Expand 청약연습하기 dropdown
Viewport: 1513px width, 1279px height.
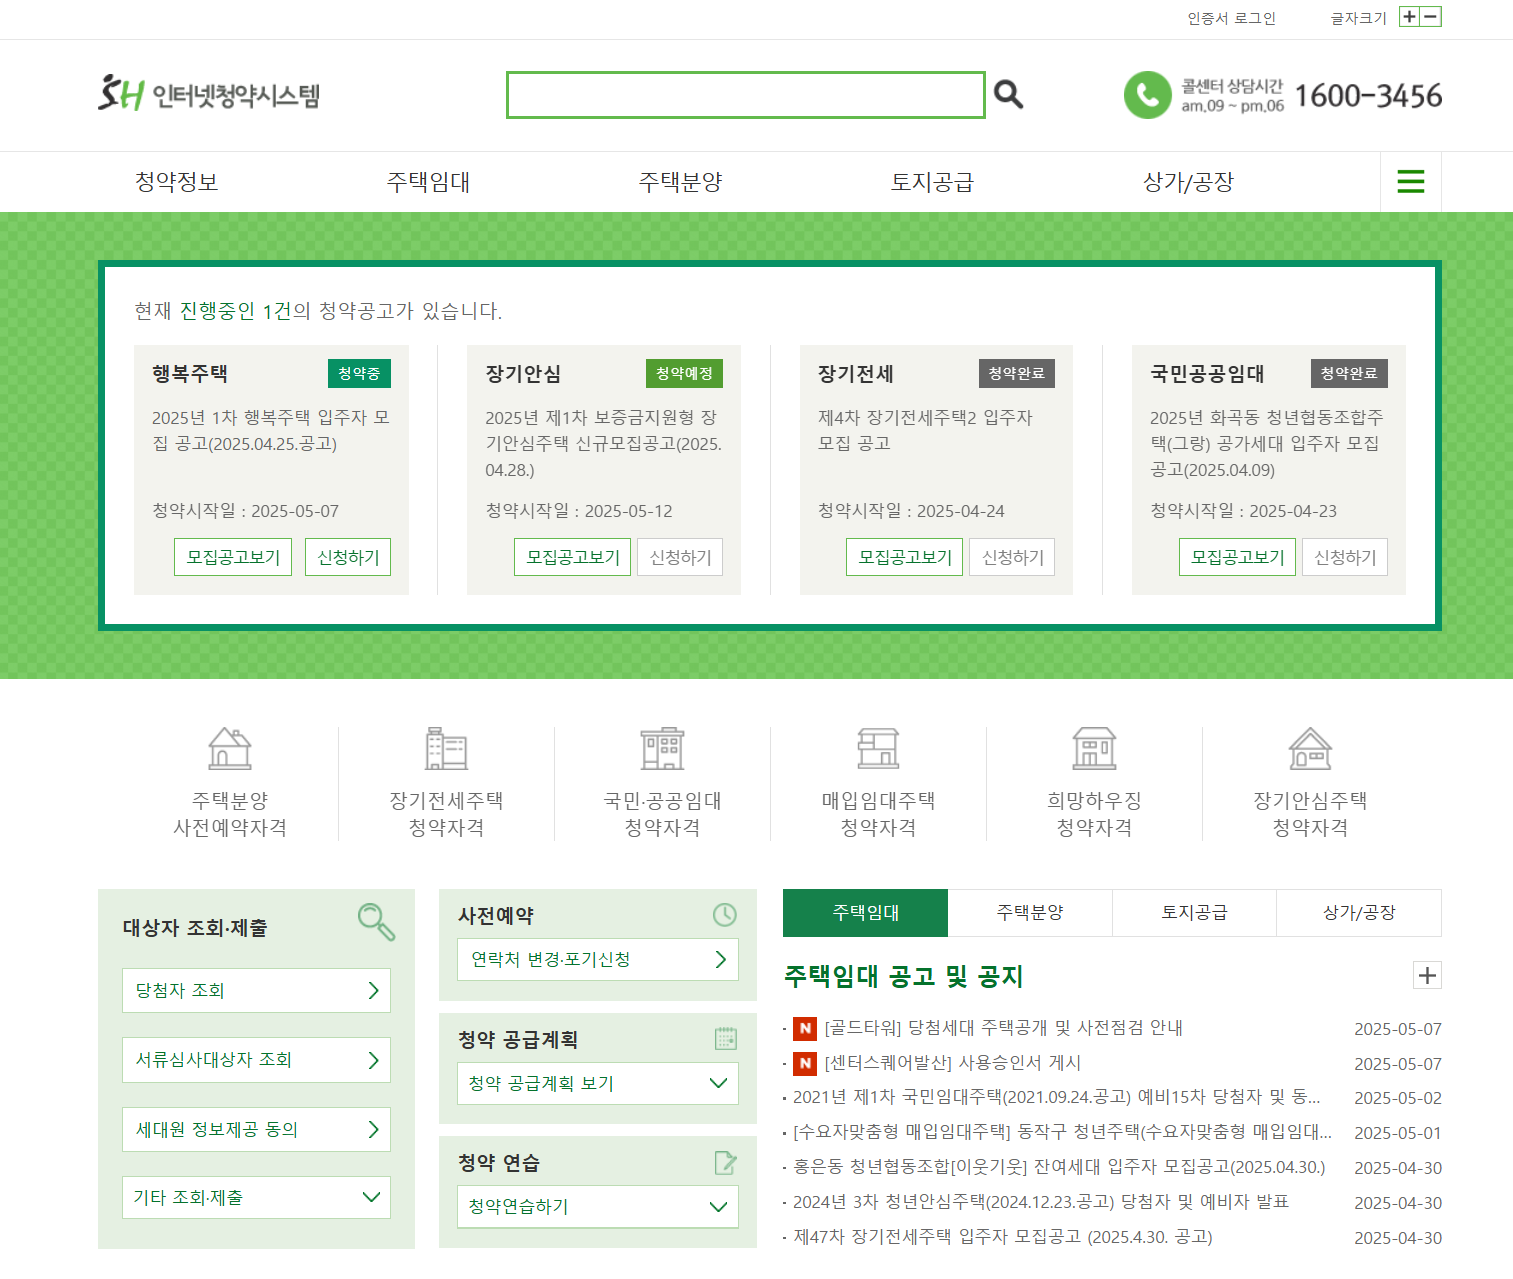pos(598,1206)
